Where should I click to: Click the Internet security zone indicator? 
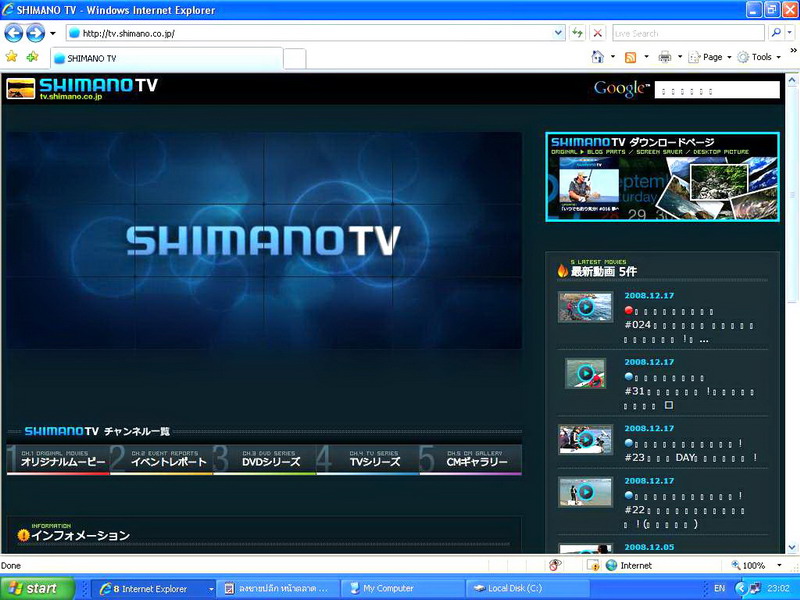click(629, 565)
